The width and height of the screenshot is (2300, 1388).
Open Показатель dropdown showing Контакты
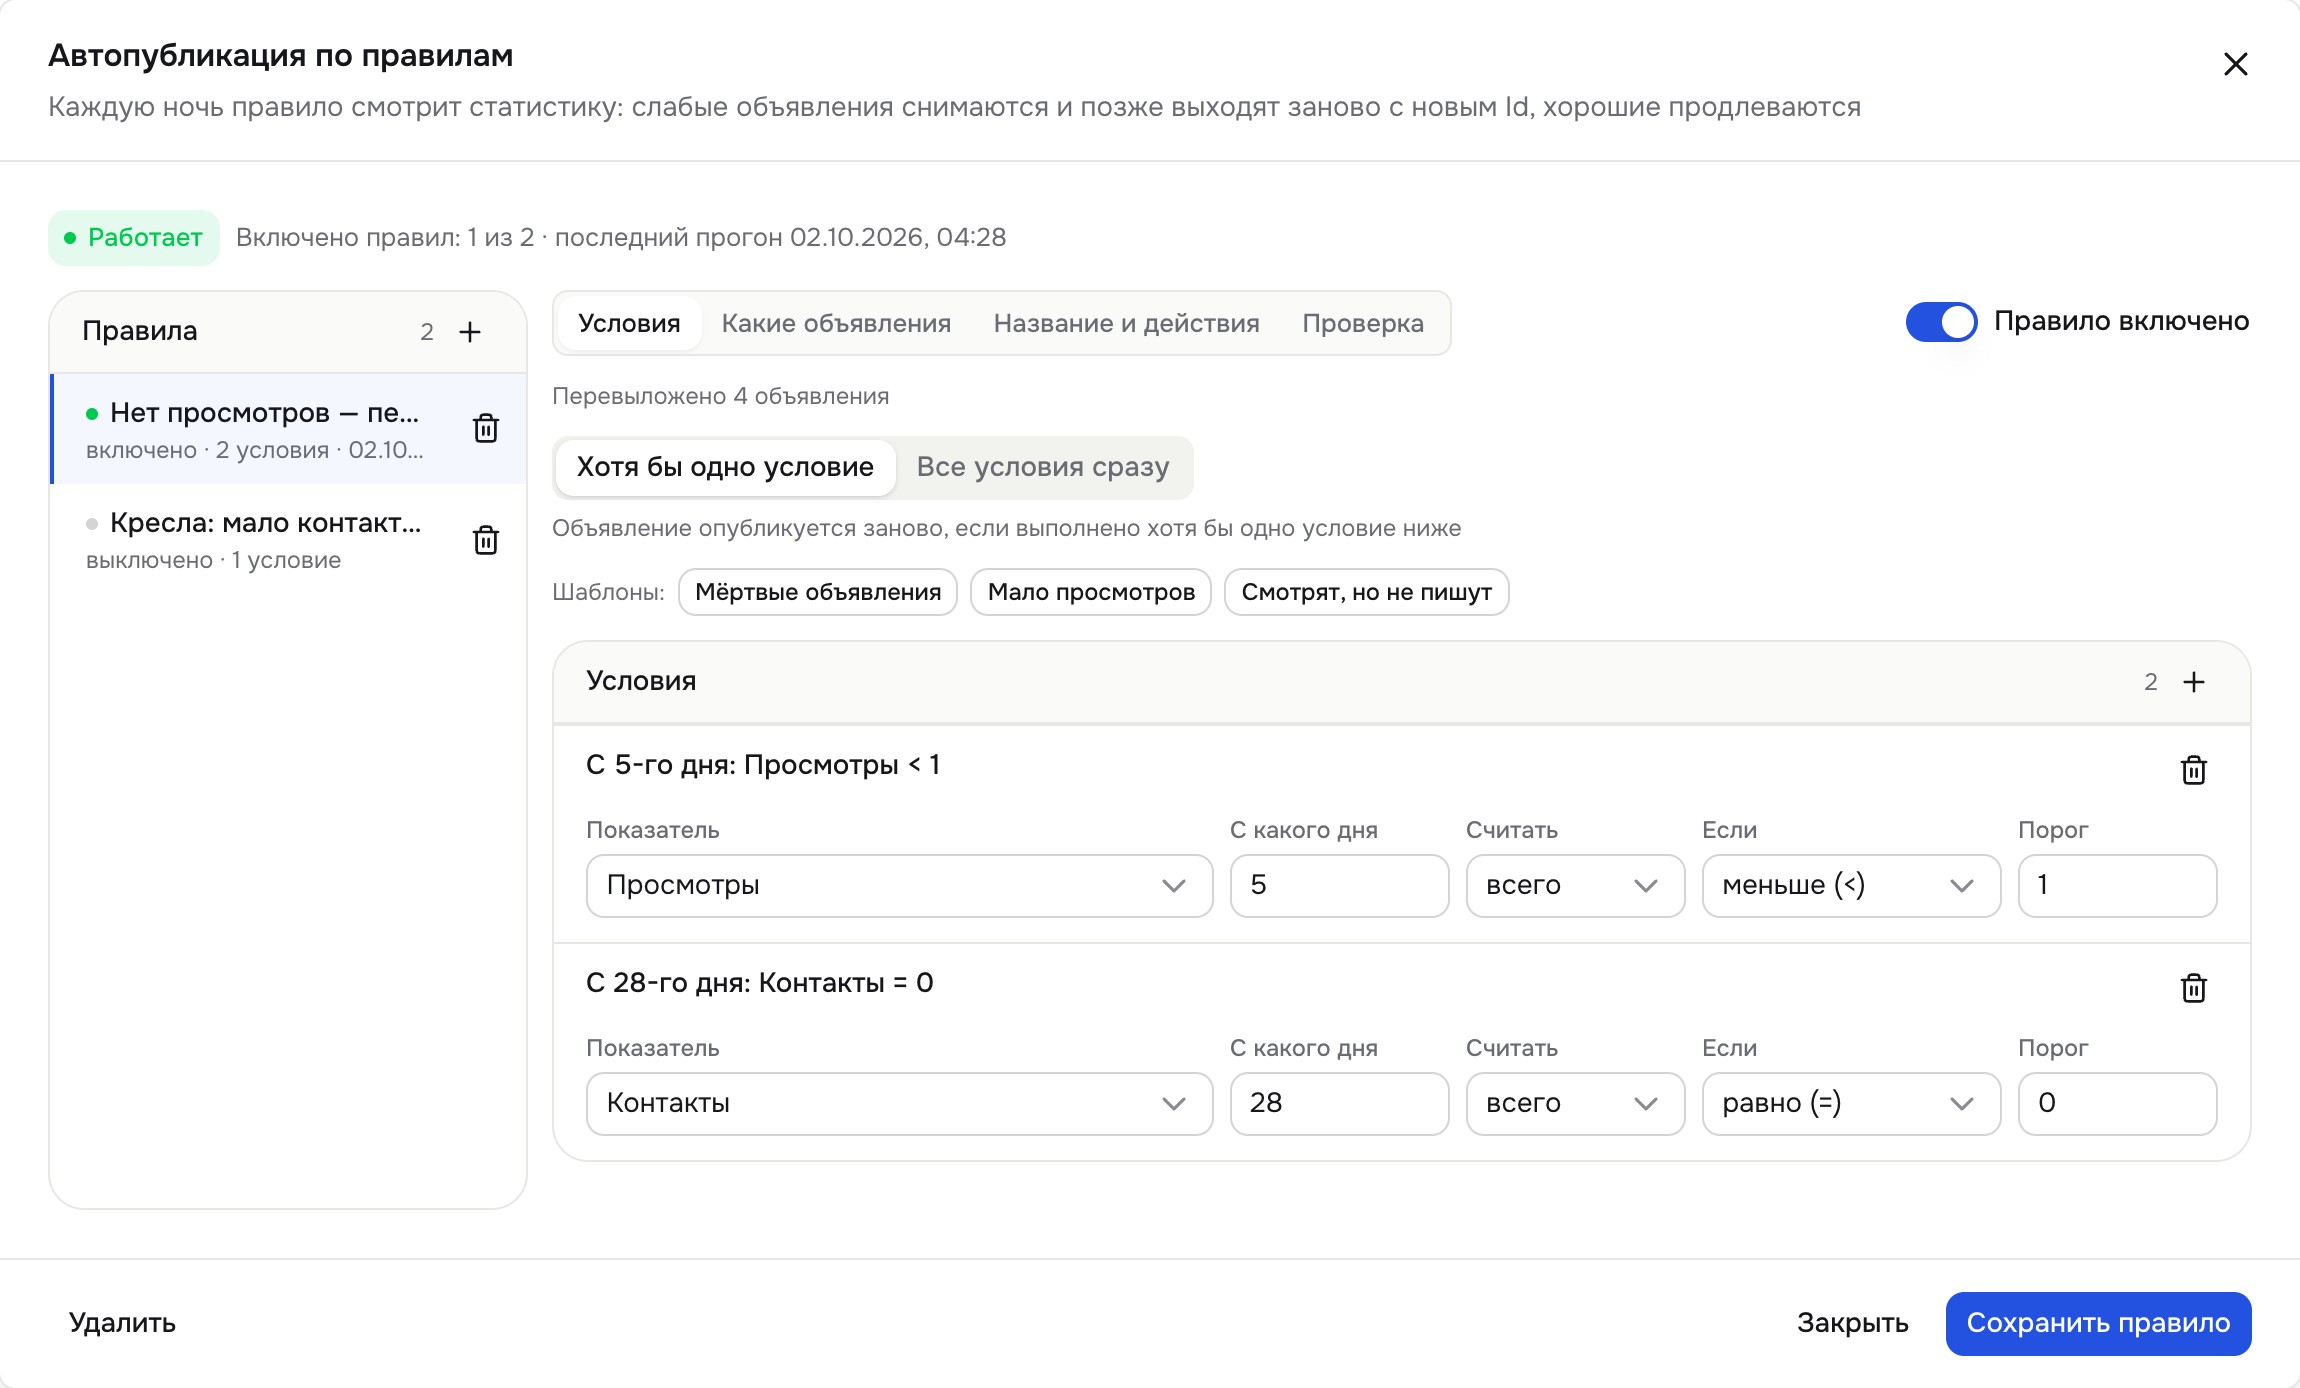[x=899, y=1104]
